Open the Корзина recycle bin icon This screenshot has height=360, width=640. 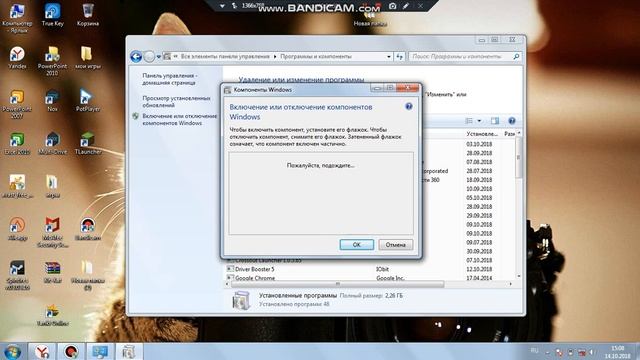point(88,16)
